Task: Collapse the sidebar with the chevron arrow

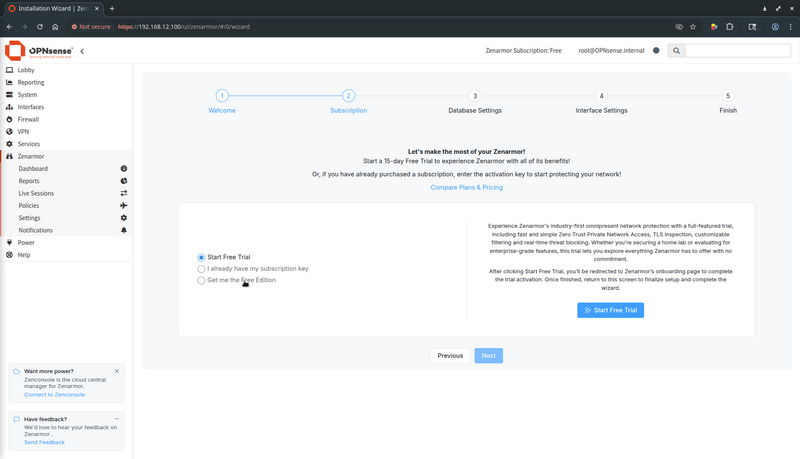Action: pyautogui.click(x=82, y=51)
